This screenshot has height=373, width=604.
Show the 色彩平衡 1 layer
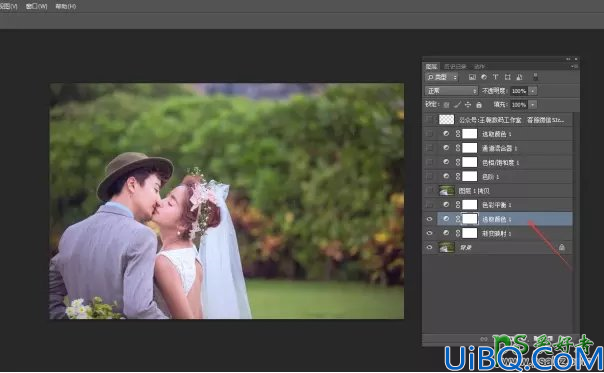point(429,205)
